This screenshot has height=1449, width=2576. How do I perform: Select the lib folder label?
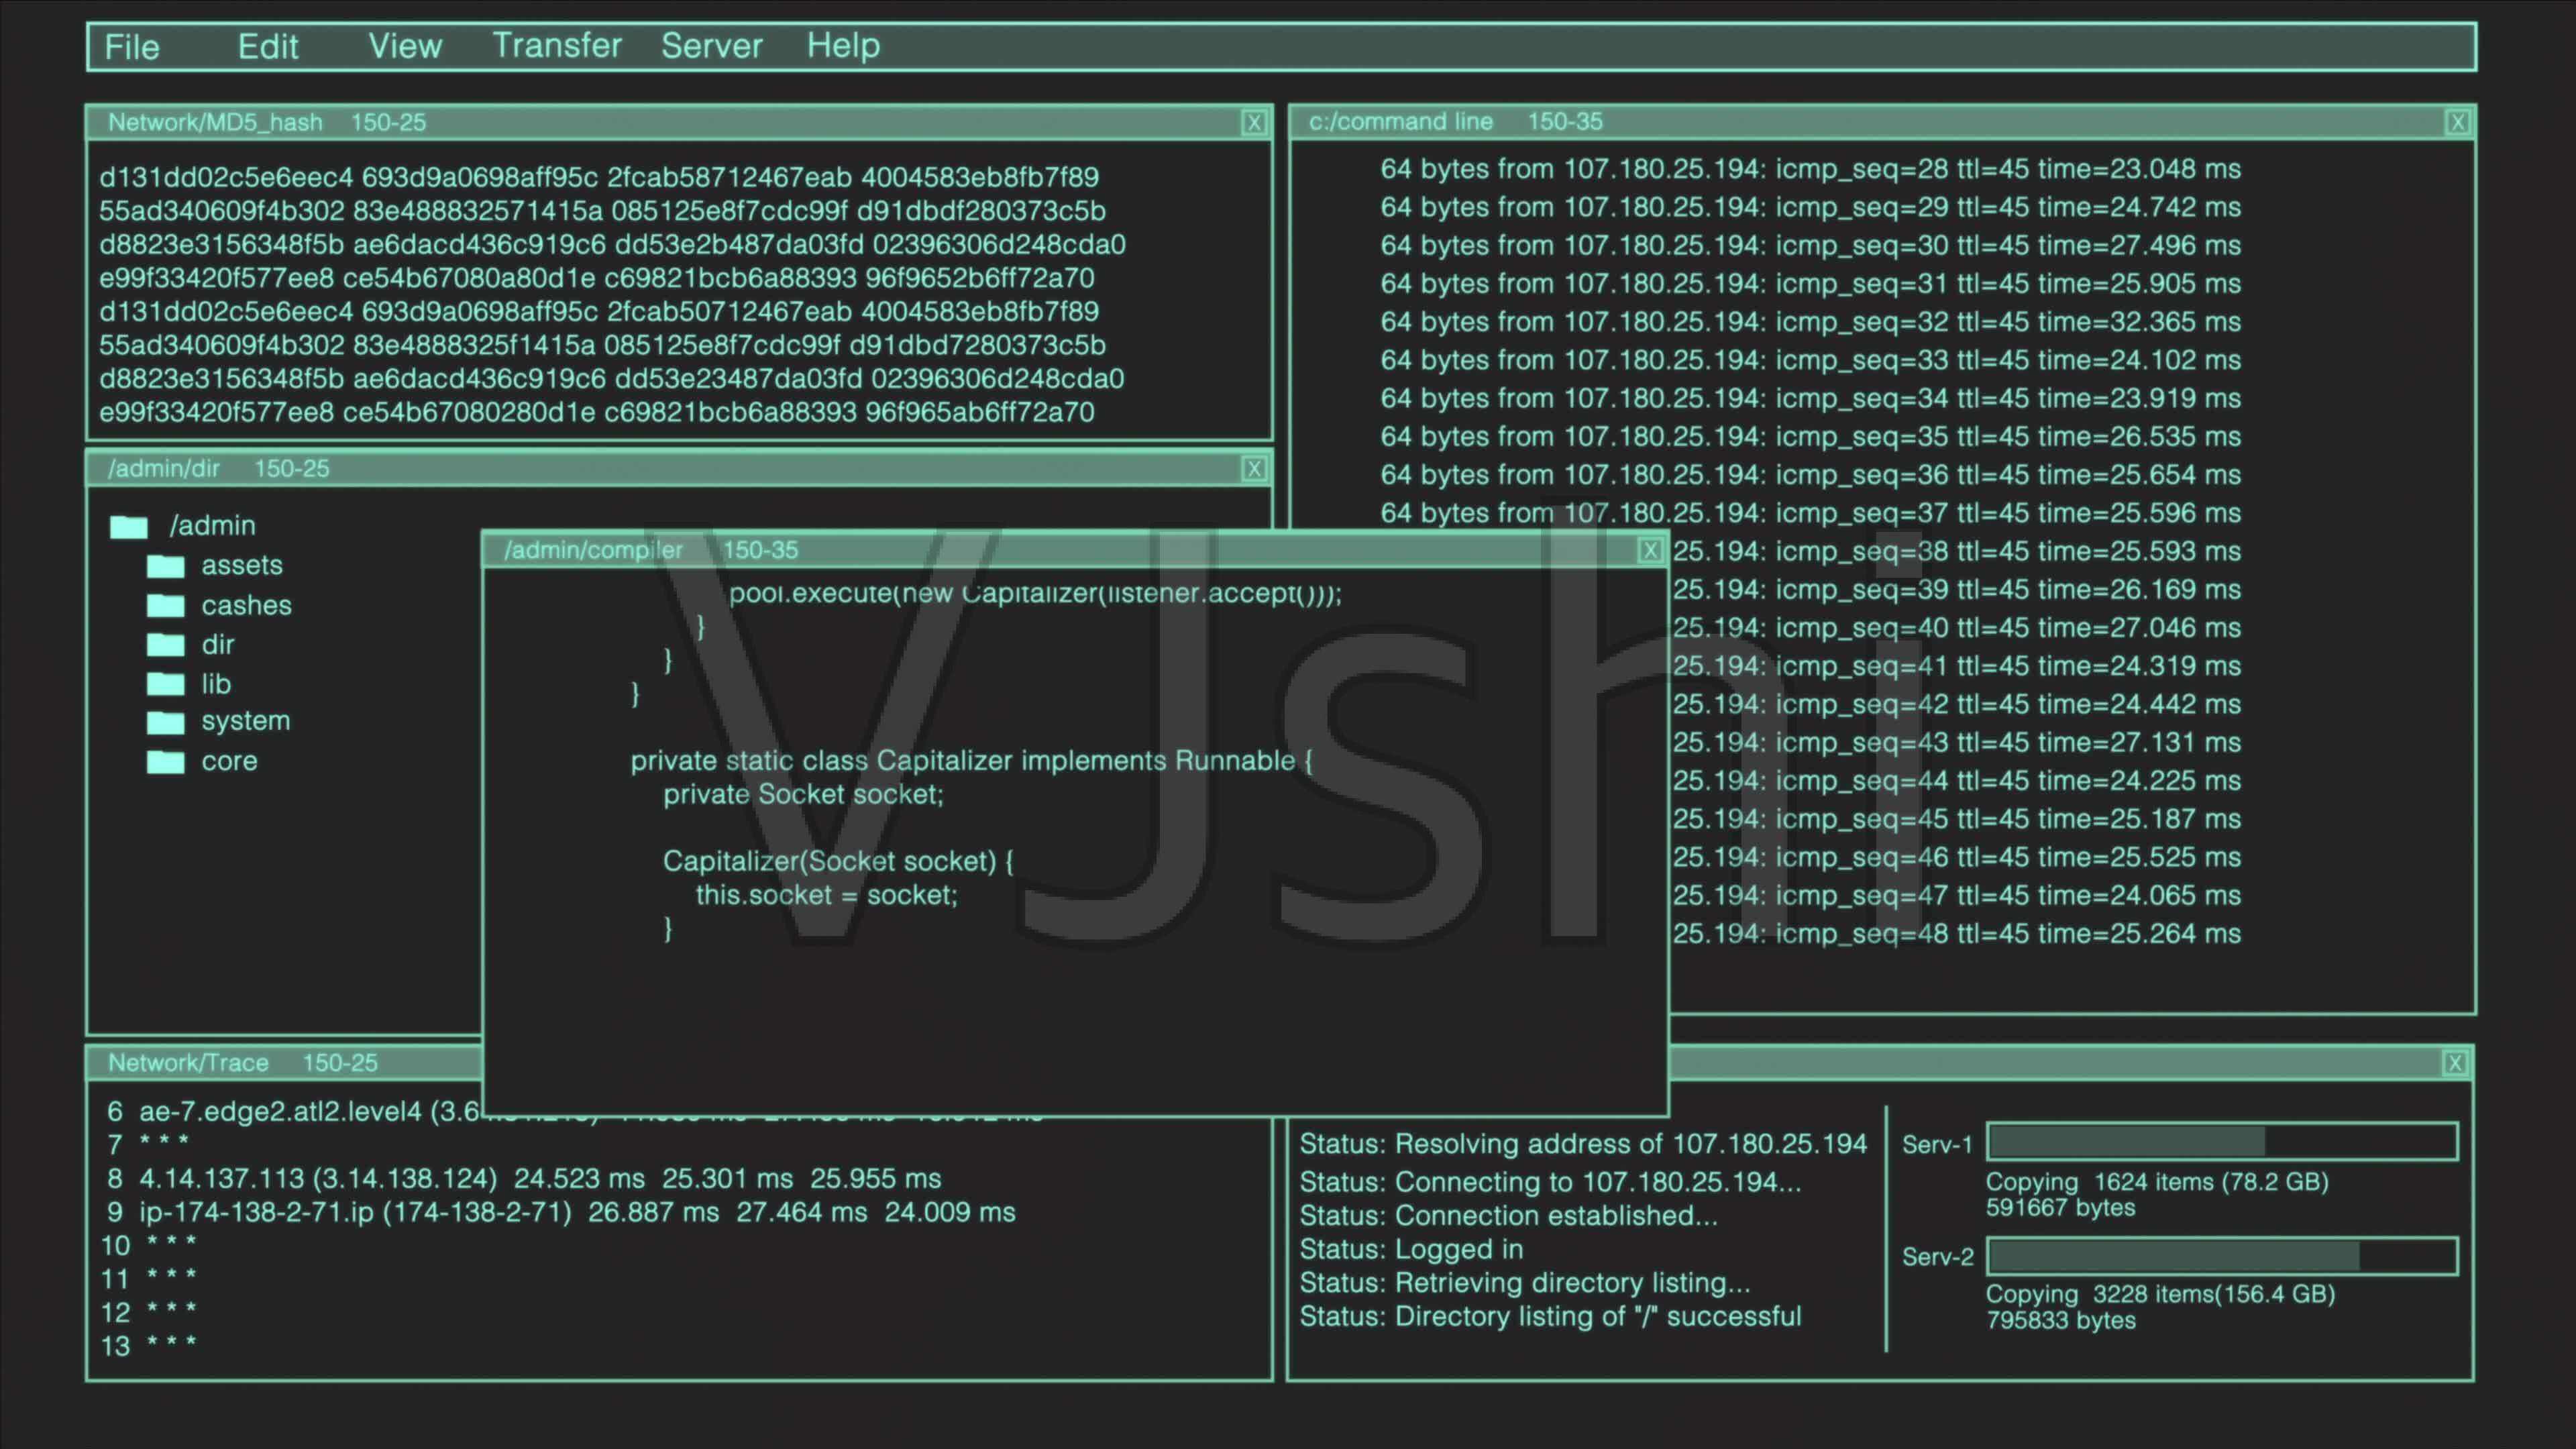[x=216, y=684]
